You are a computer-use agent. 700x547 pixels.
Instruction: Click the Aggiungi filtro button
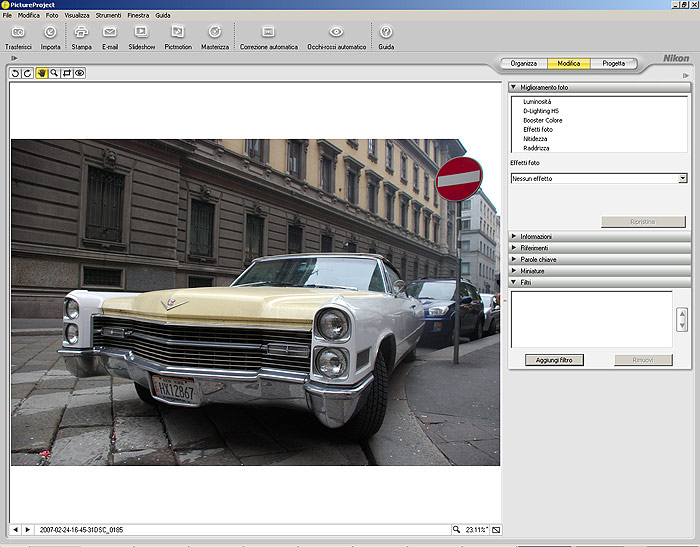[554, 360]
